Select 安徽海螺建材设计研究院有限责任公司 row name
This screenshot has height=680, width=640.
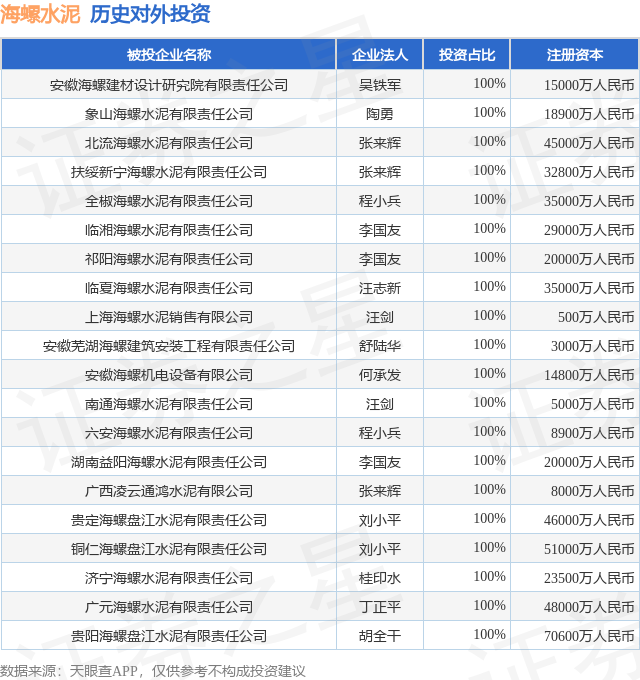[x=169, y=85]
